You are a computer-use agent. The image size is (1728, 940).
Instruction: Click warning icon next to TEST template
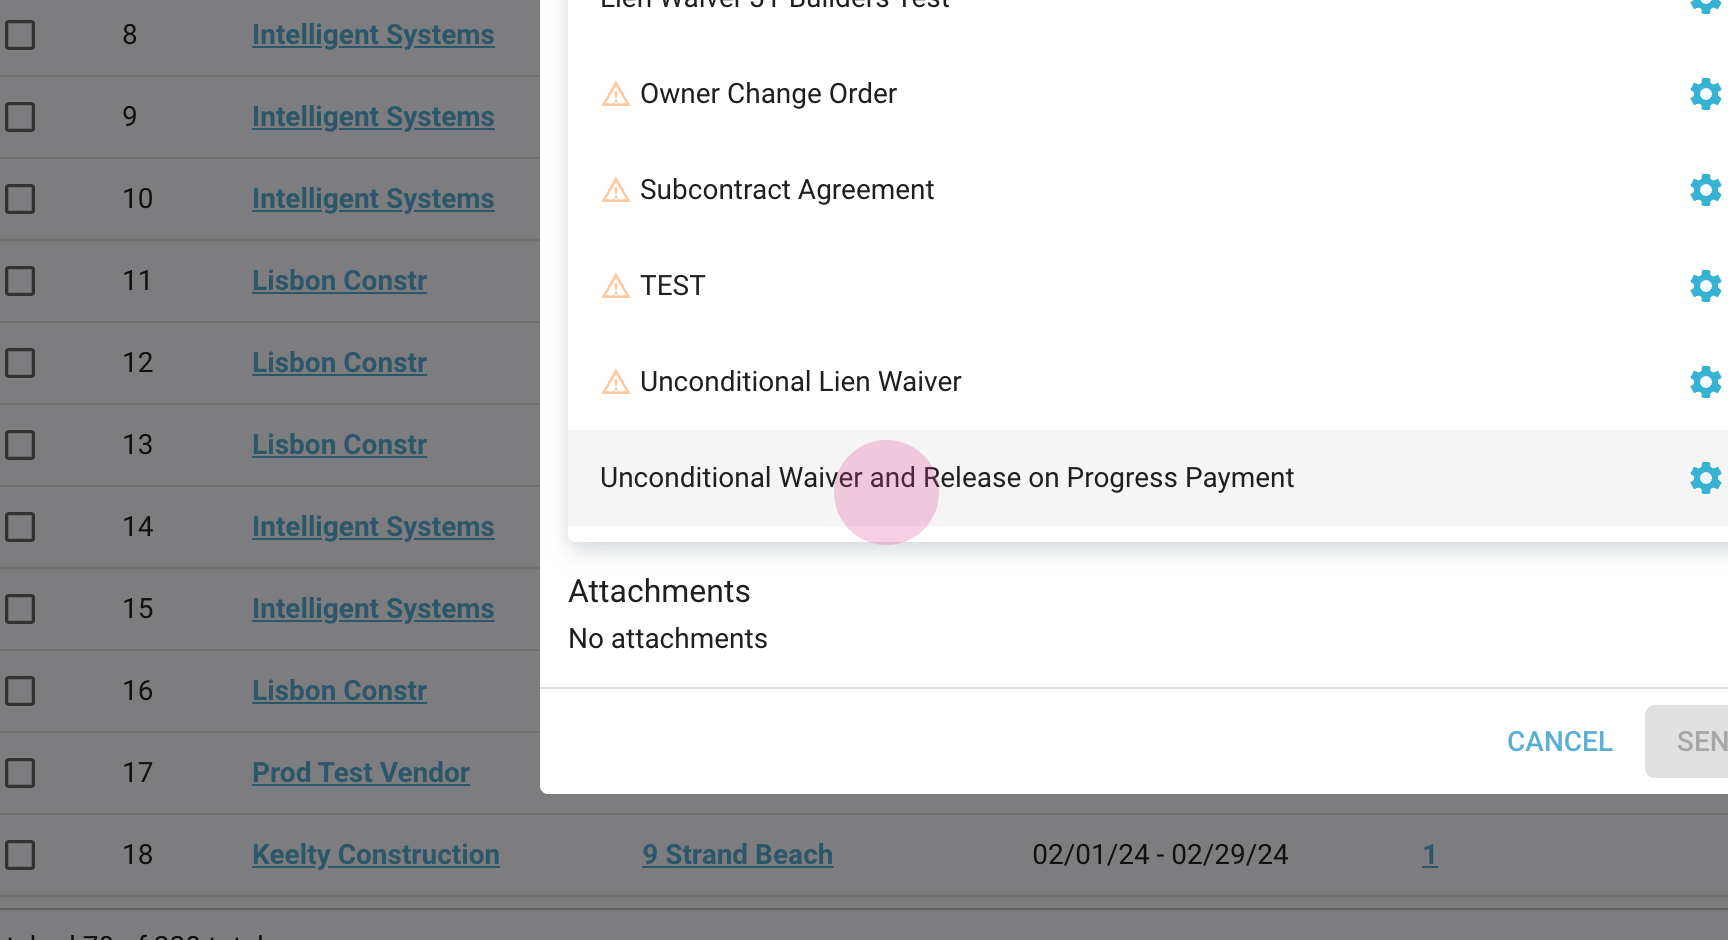tap(616, 287)
